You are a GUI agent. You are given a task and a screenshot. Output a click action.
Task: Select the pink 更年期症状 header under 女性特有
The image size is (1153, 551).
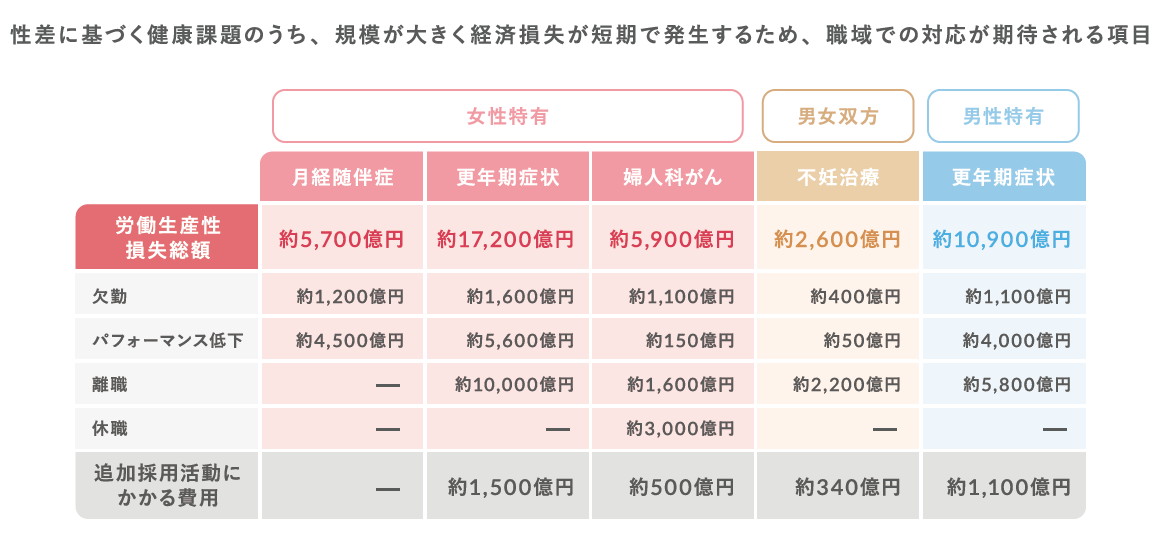click(508, 177)
